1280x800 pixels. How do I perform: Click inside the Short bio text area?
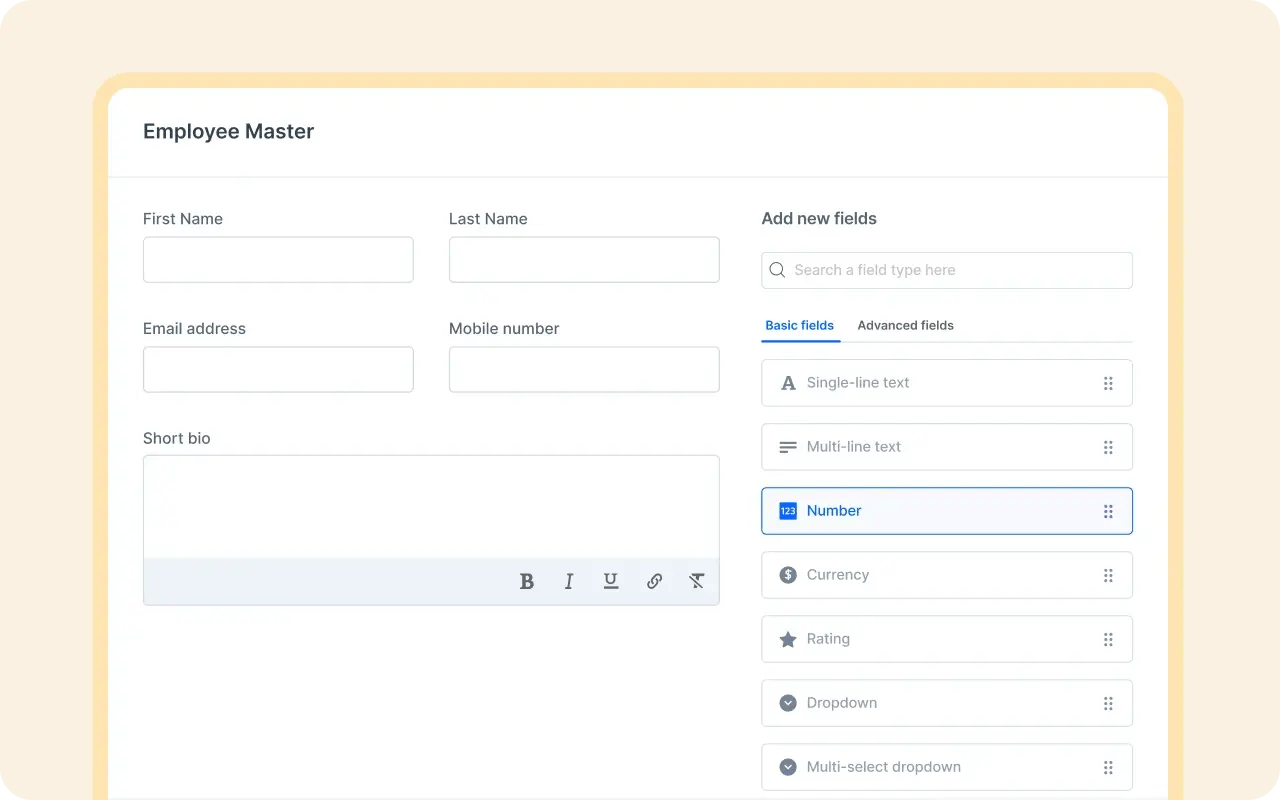[431, 507]
